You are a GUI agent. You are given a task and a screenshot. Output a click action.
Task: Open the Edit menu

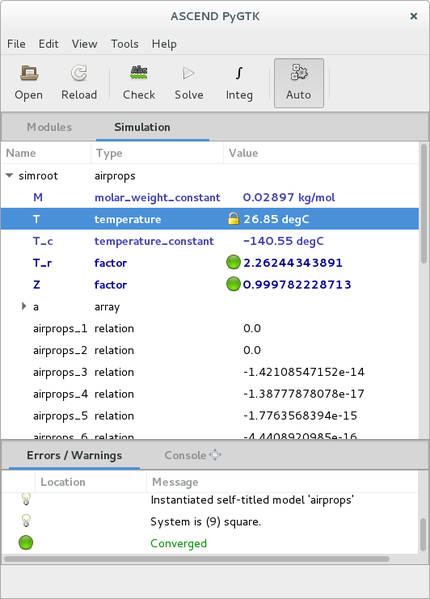(x=48, y=44)
